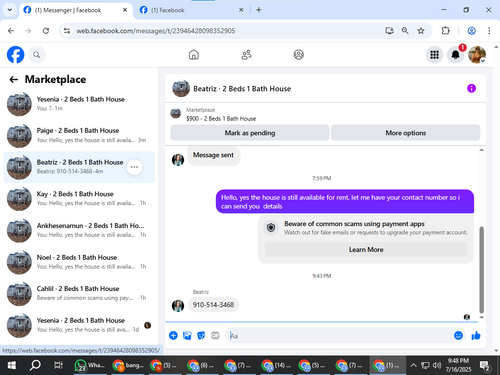Screen dimensions: 500x375
Task: Open the emoji picker icon
Action: click(458, 335)
